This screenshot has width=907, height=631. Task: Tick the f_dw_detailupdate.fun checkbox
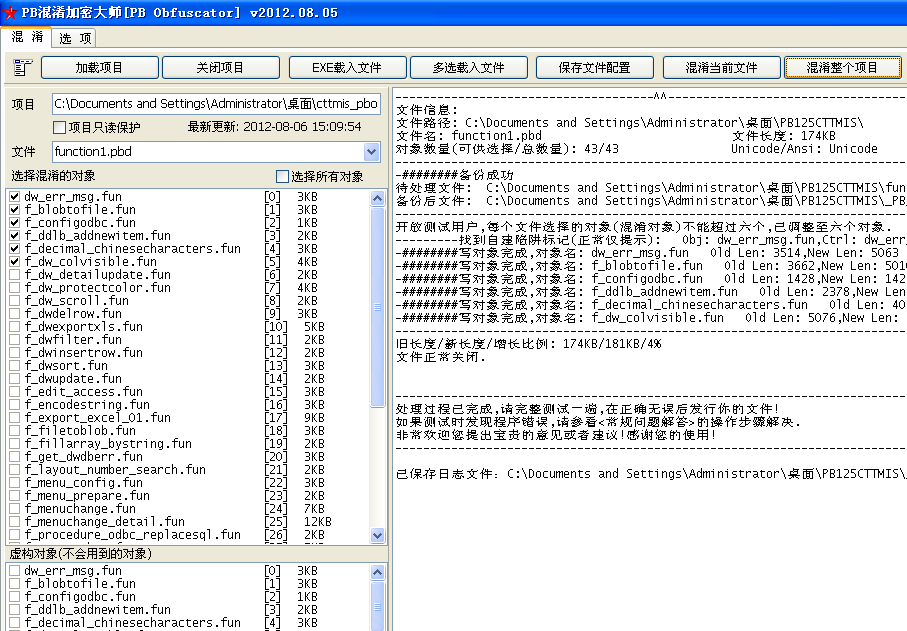pos(14,275)
